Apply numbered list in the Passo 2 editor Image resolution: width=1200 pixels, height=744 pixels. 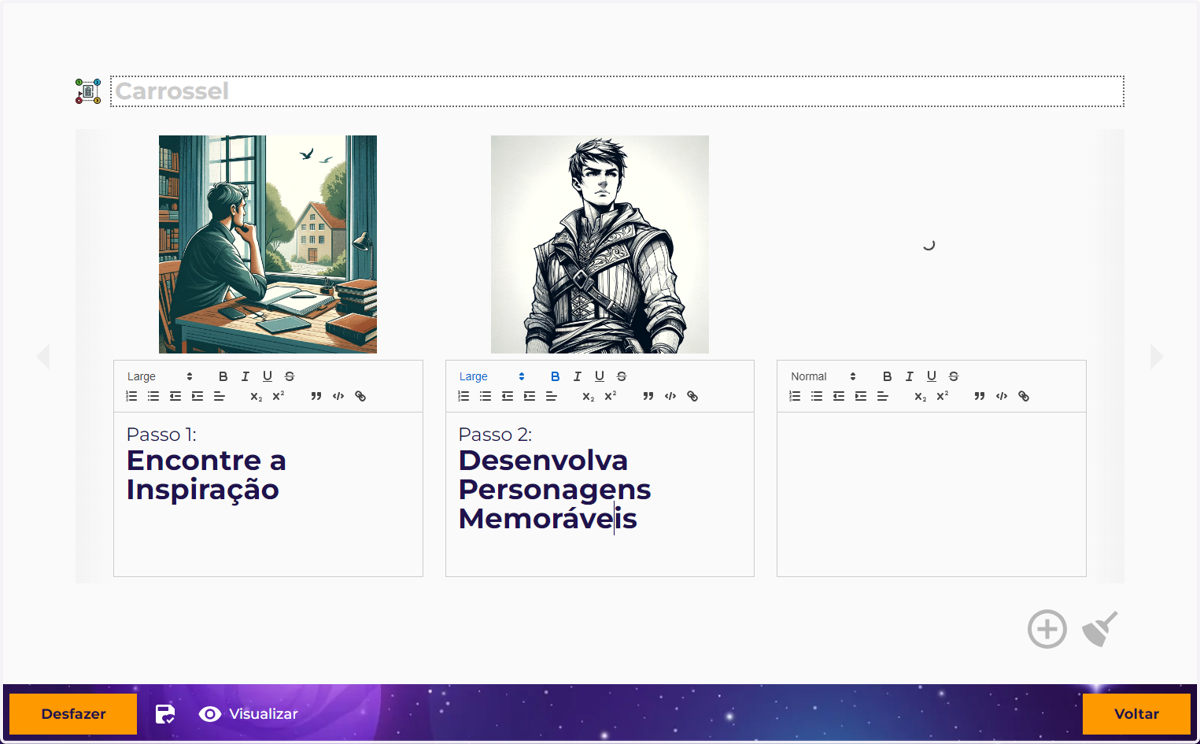(x=463, y=397)
